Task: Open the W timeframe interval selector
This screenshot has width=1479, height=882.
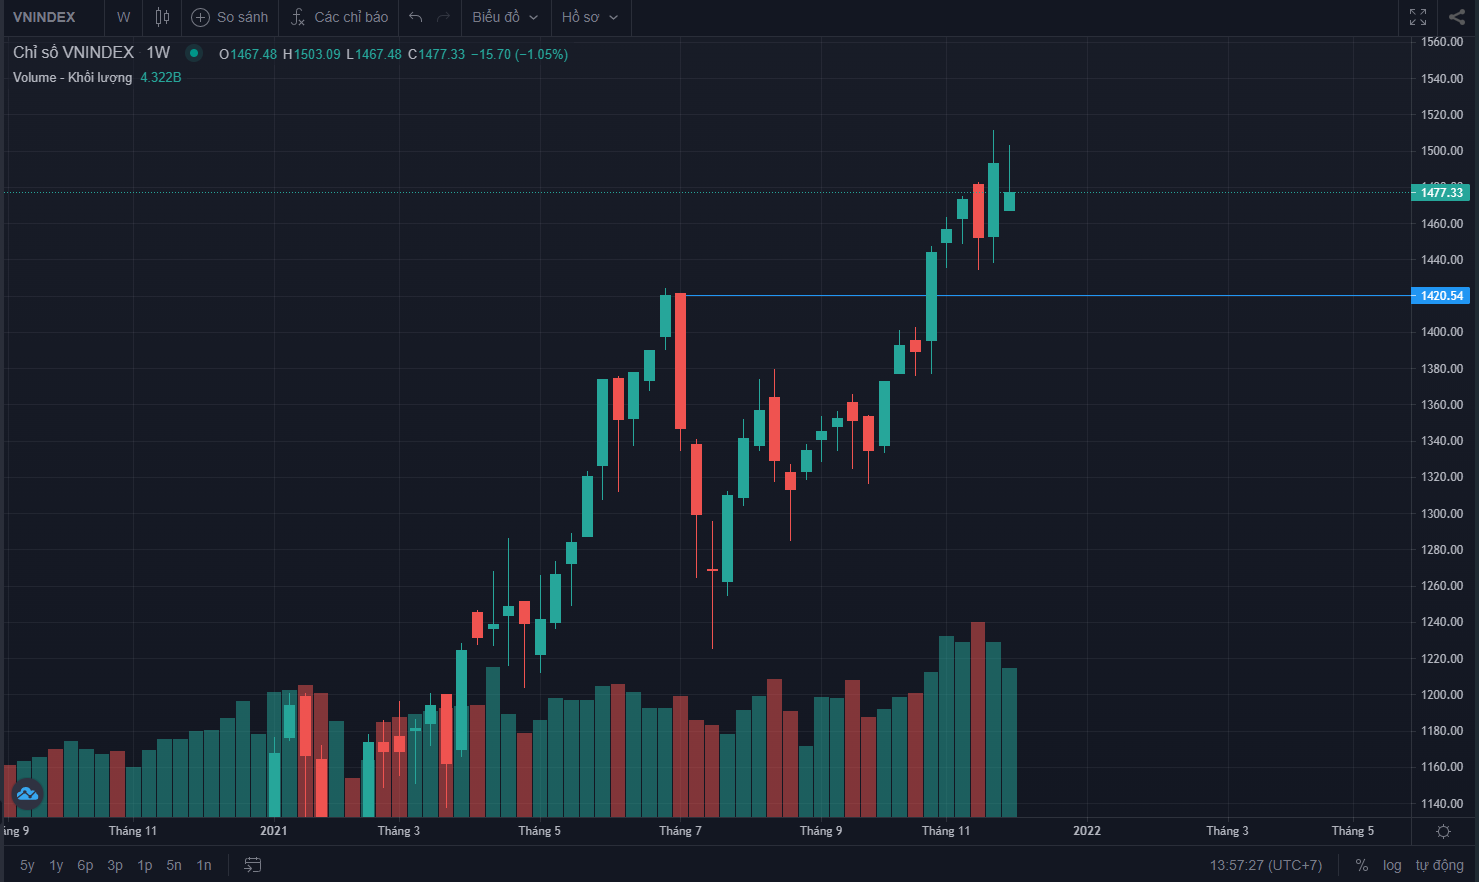Action: pos(123,17)
